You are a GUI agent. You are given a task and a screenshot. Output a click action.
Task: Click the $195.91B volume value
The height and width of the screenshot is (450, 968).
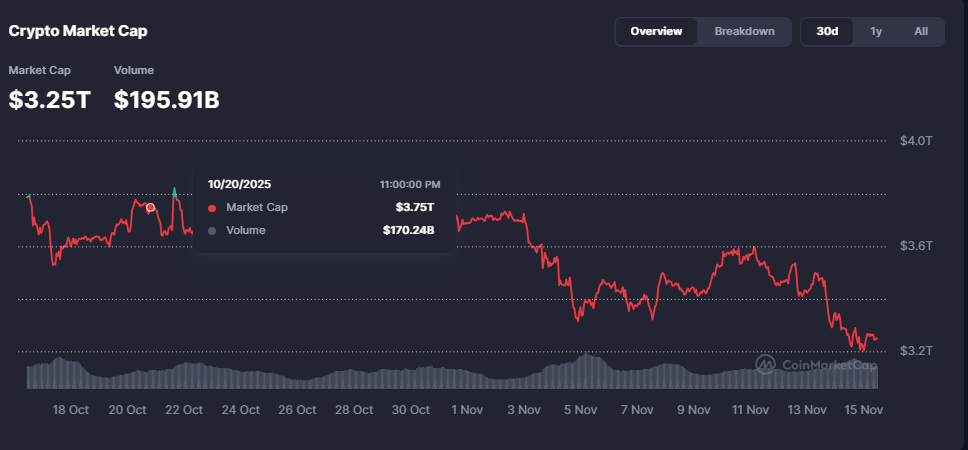(x=166, y=100)
